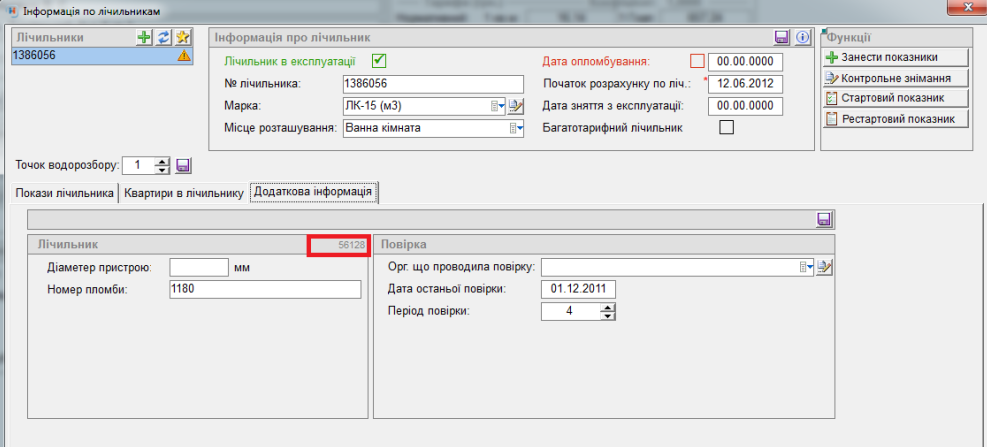987x447 pixels.
Task: Click the star icon in Лічильники panel
Action: point(182,37)
